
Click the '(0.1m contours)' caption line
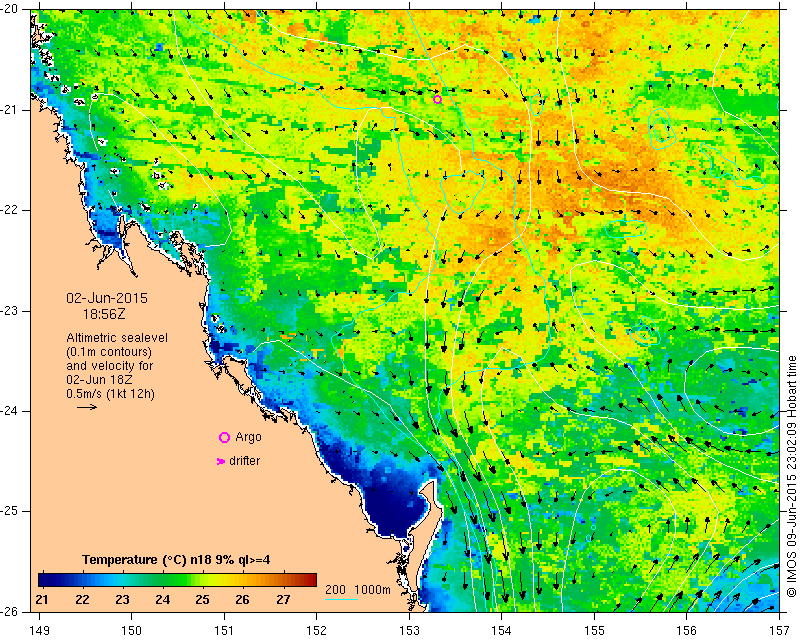[x=109, y=352]
